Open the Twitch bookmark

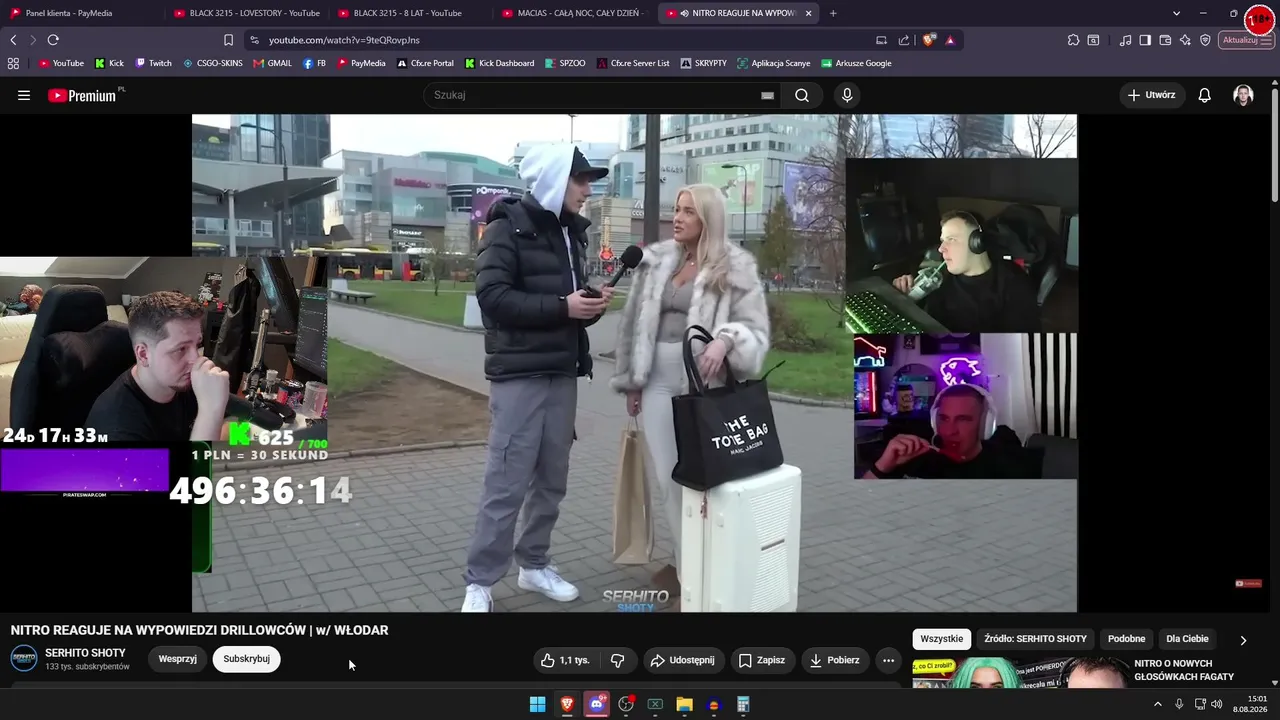tap(154, 63)
